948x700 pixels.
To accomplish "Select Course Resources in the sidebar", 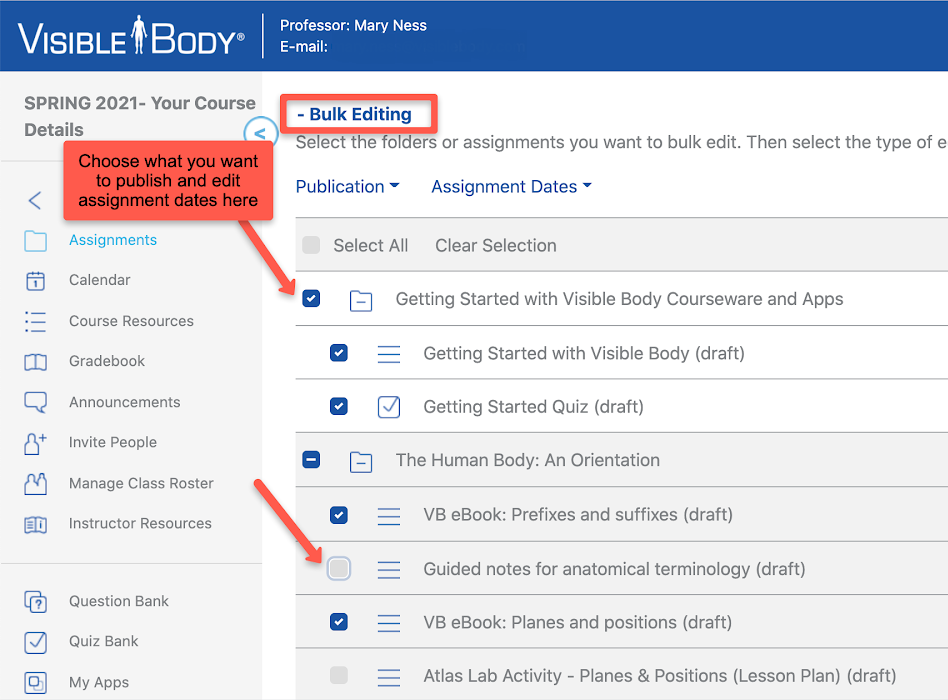I will (130, 321).
